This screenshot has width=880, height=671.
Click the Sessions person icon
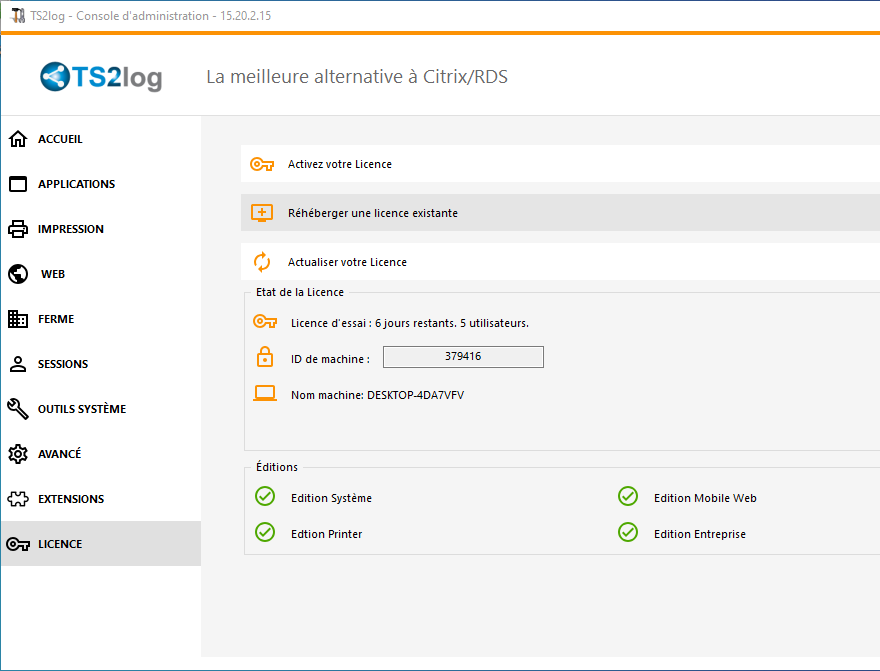(18, 364)
